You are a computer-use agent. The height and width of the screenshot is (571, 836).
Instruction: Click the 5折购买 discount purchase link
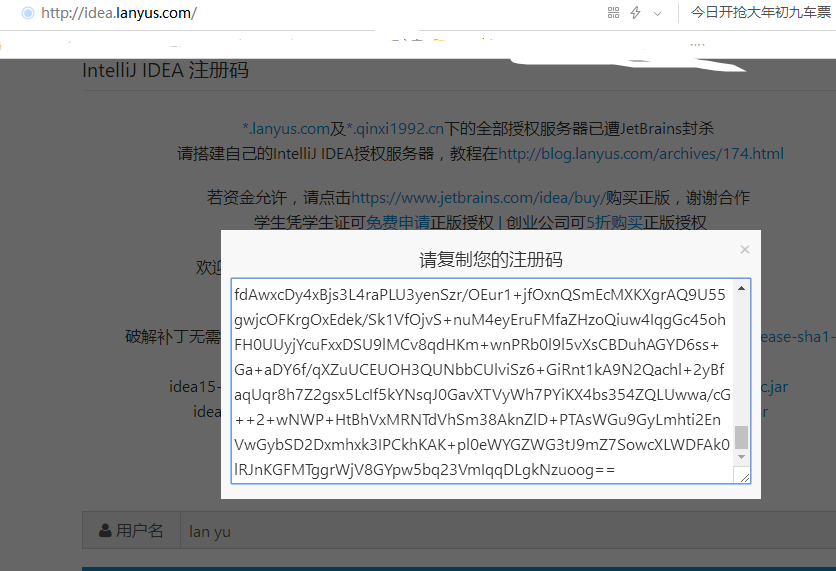point(614,222)
